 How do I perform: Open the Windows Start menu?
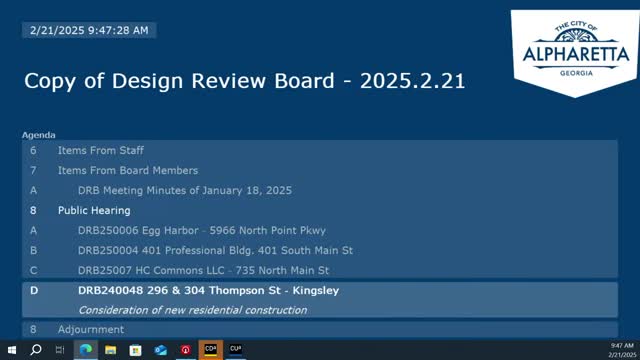tap(12, 350)
